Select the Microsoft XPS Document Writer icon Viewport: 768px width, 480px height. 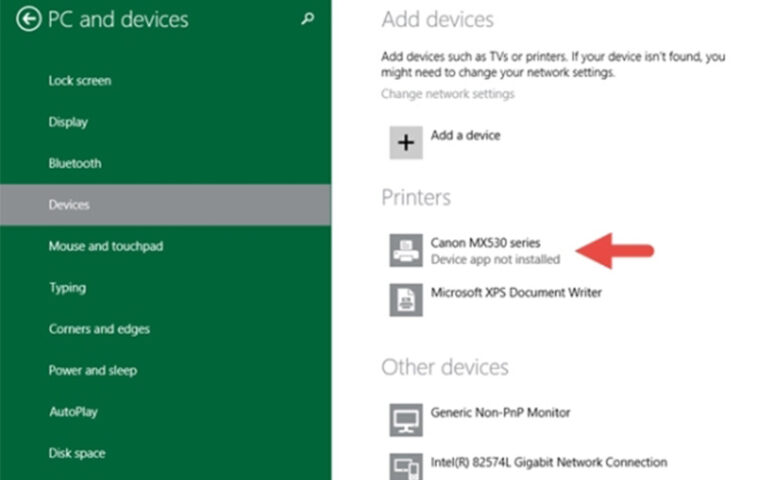point(406,300)
